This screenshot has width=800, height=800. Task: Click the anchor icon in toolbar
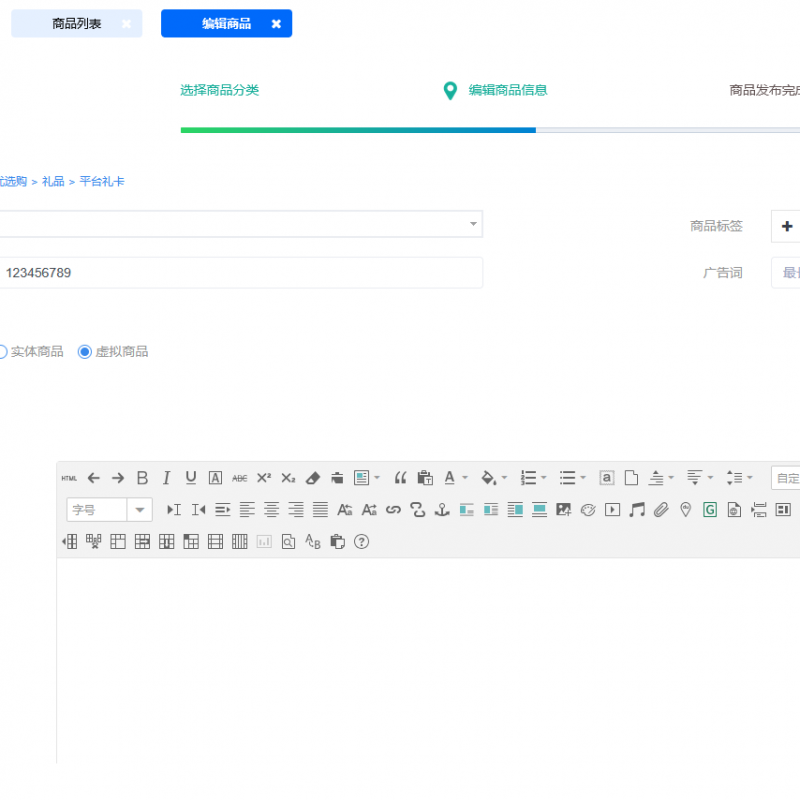(442, 510)
